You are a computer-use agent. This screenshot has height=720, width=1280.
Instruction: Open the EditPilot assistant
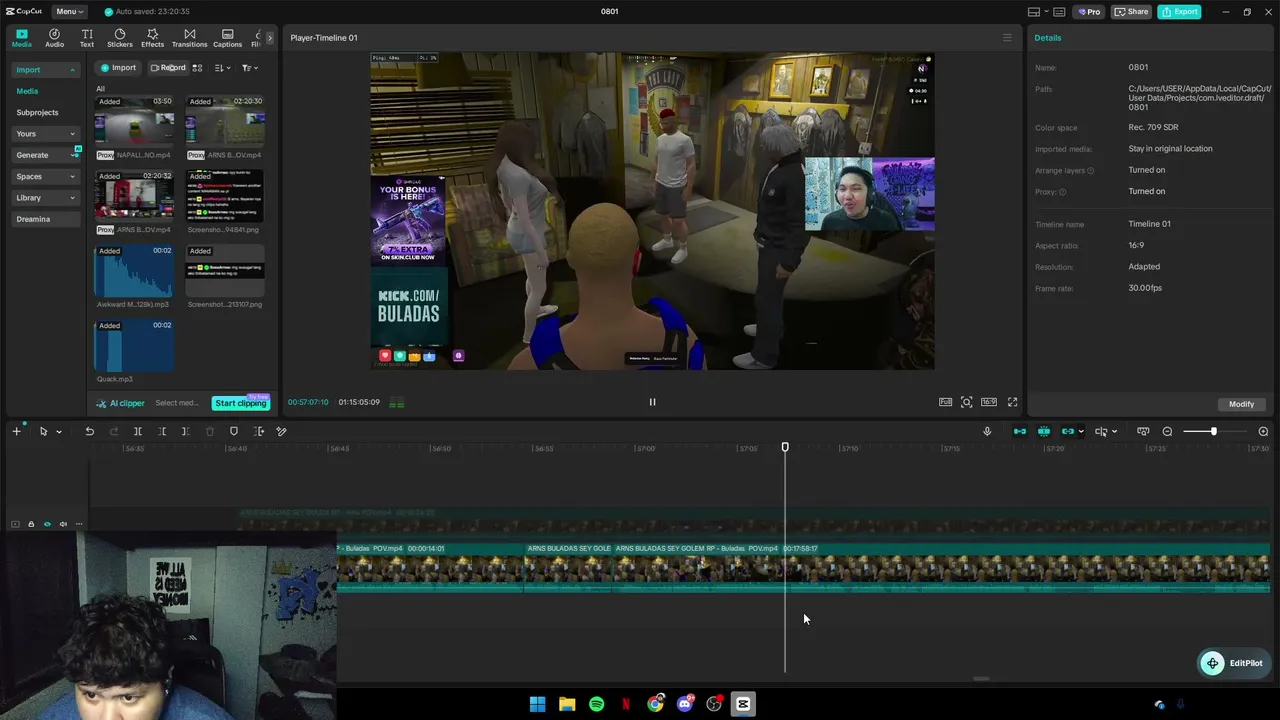[x=1233, y=663]
